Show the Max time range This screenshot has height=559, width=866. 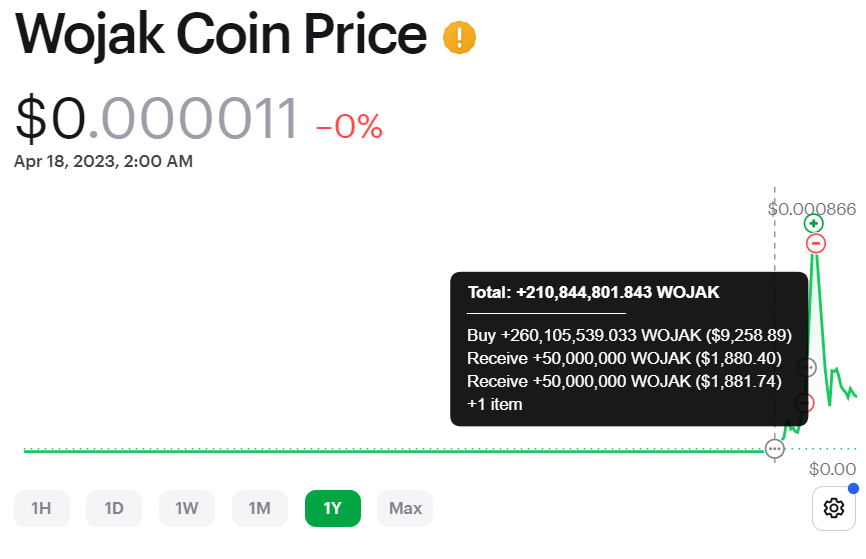click(405, 508)
